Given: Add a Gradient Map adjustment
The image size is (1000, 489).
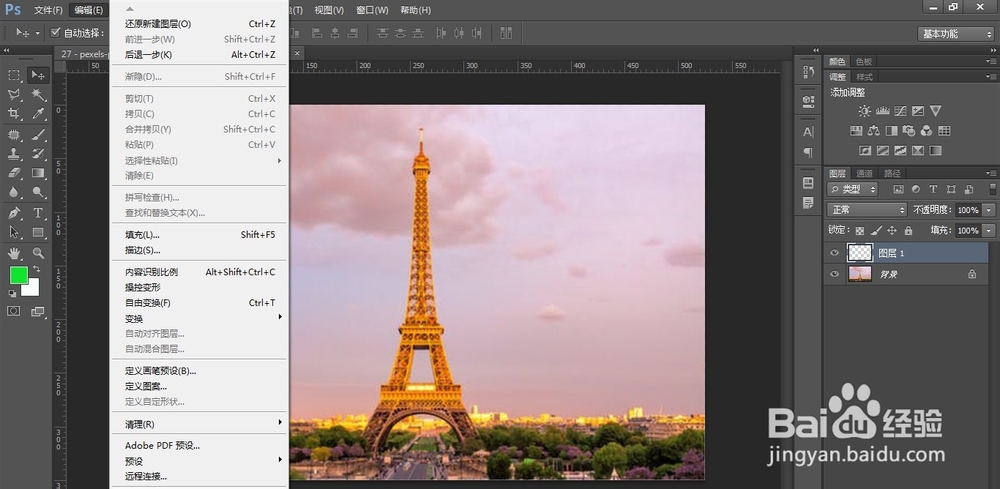Looking at the screenshot, I should [935, 151].
